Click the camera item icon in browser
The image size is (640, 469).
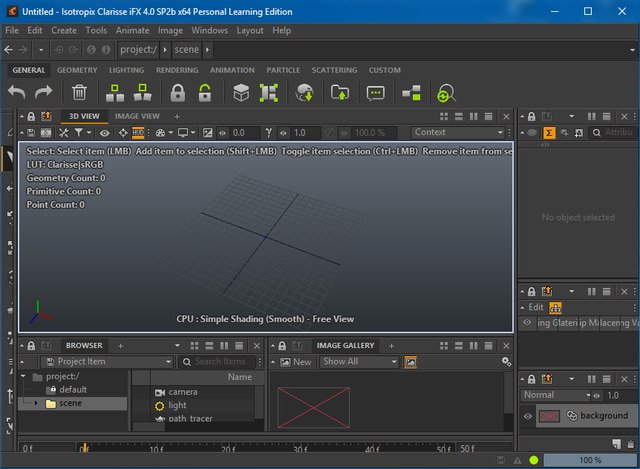(158, 392)
